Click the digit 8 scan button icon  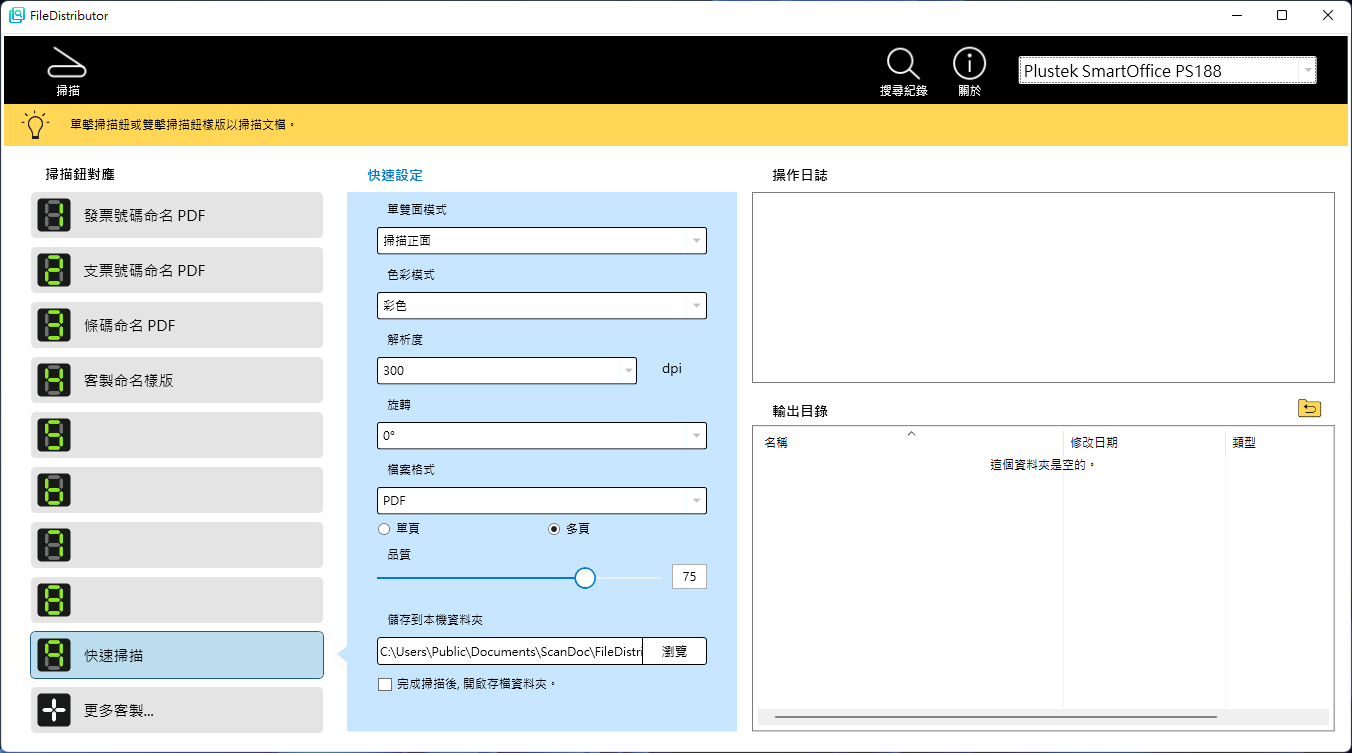coord(54,600)
